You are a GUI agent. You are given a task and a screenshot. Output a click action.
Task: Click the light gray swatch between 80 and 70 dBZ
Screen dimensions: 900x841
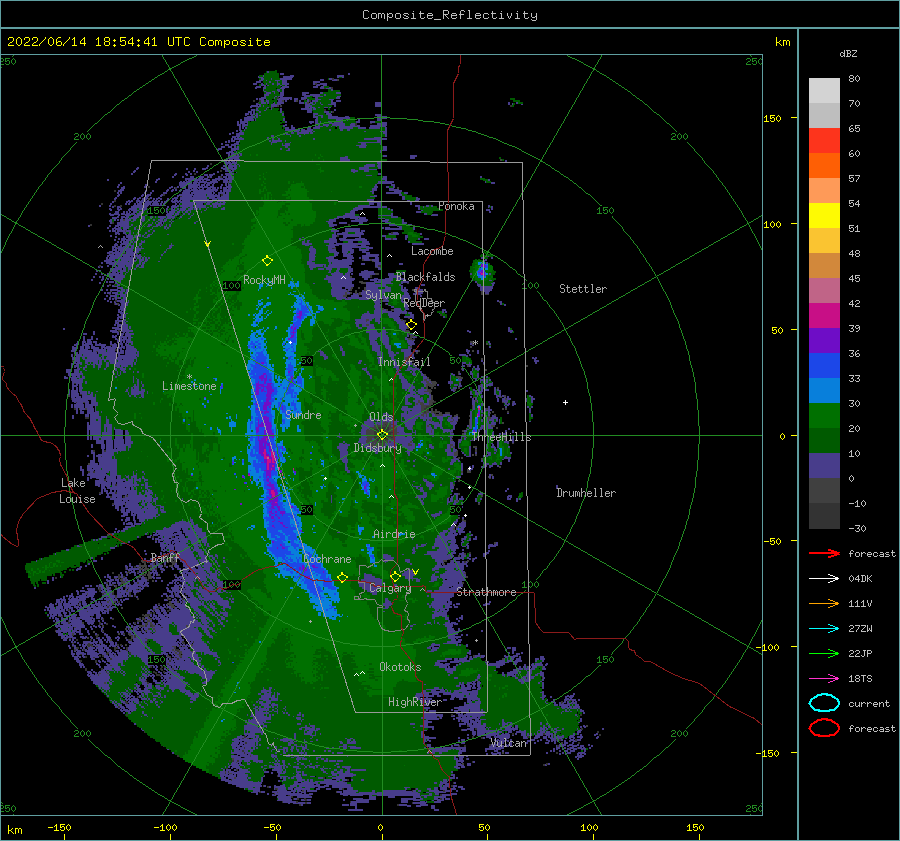click(824, 91)
